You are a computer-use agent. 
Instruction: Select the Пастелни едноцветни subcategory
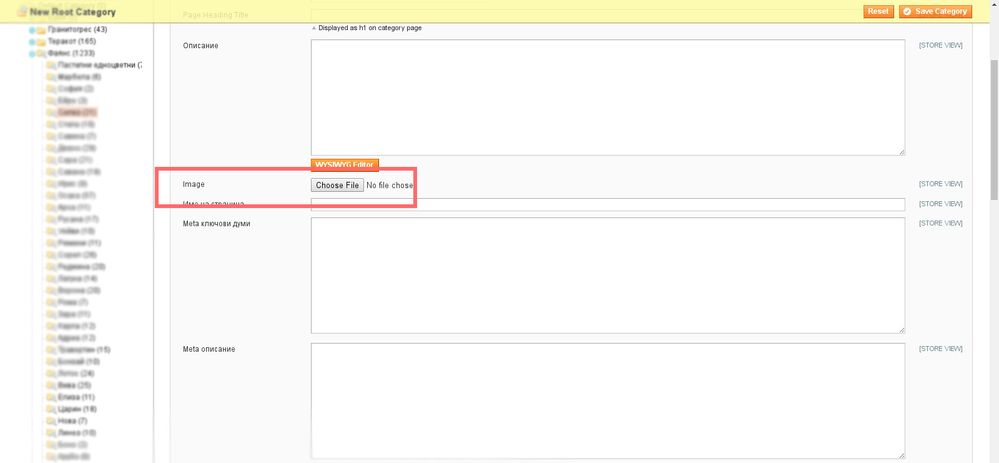click(99, 66)
